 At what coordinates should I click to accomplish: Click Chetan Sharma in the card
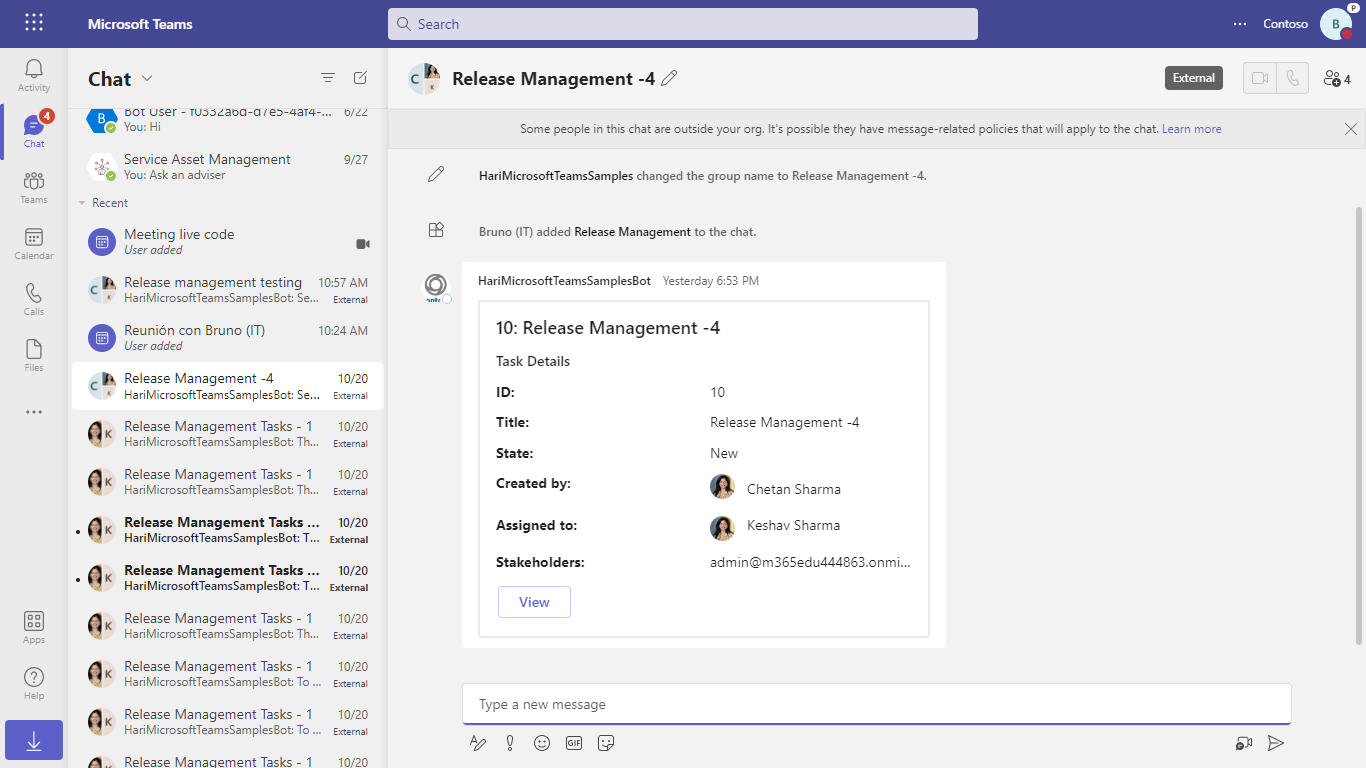[x=793, y=489]
